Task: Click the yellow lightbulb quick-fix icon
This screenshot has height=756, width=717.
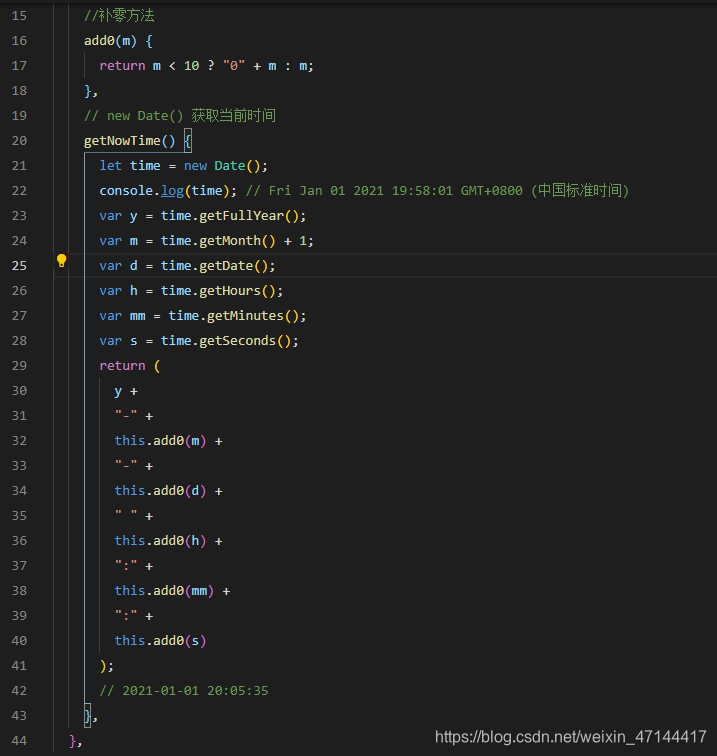Action: (x=61, y=261)
